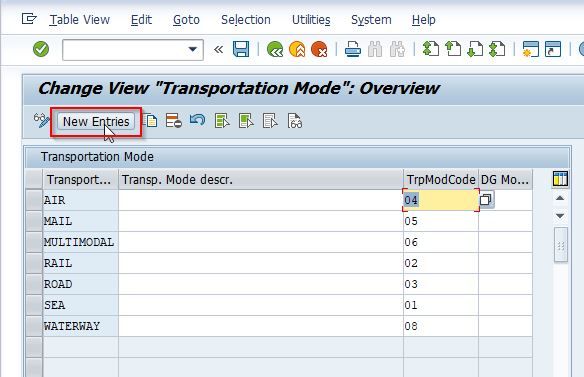Click the Select All icon
Viewport: 584px width, 377px height.
[222, 121]
